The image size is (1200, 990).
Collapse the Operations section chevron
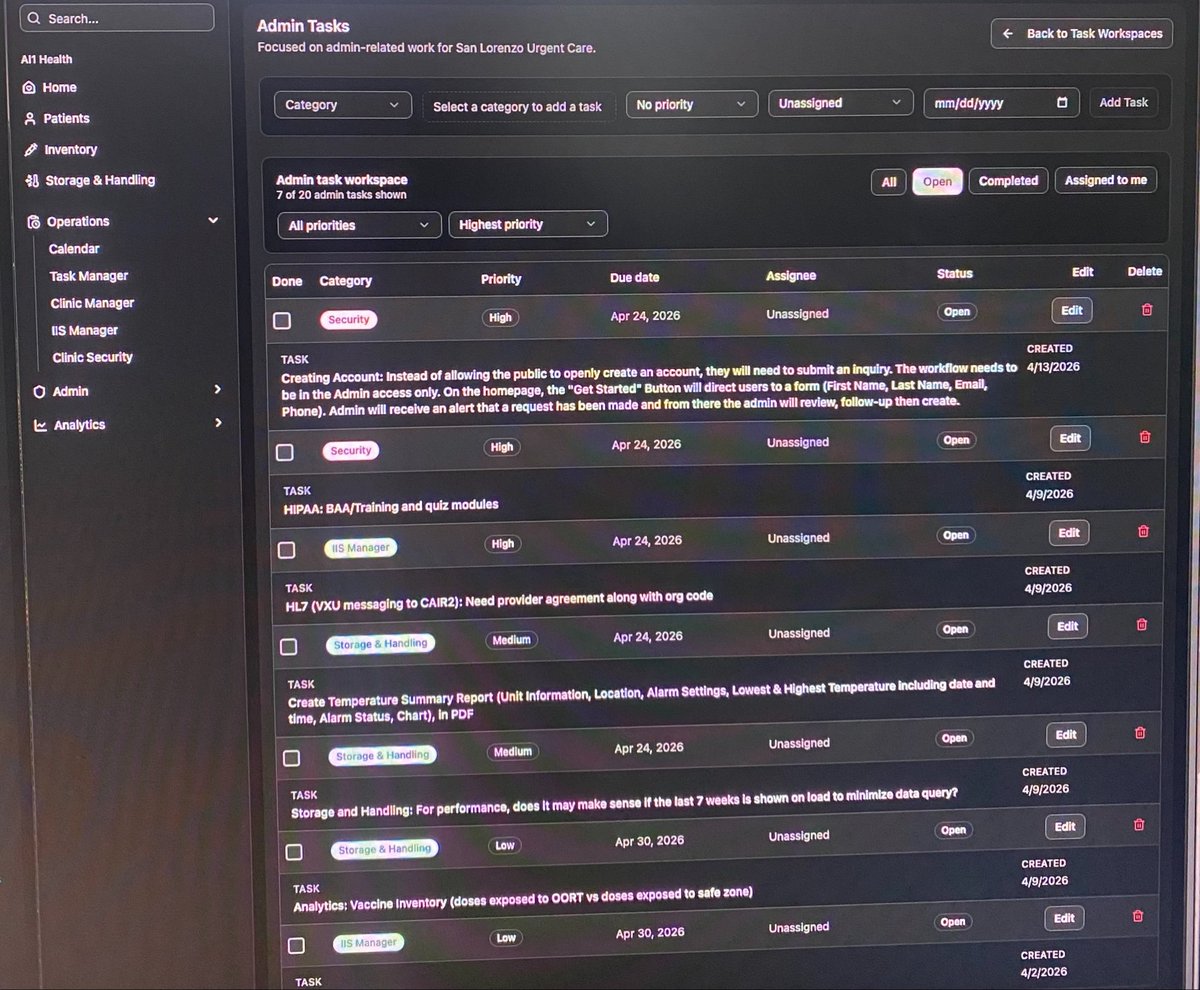(x=213, y=221)
